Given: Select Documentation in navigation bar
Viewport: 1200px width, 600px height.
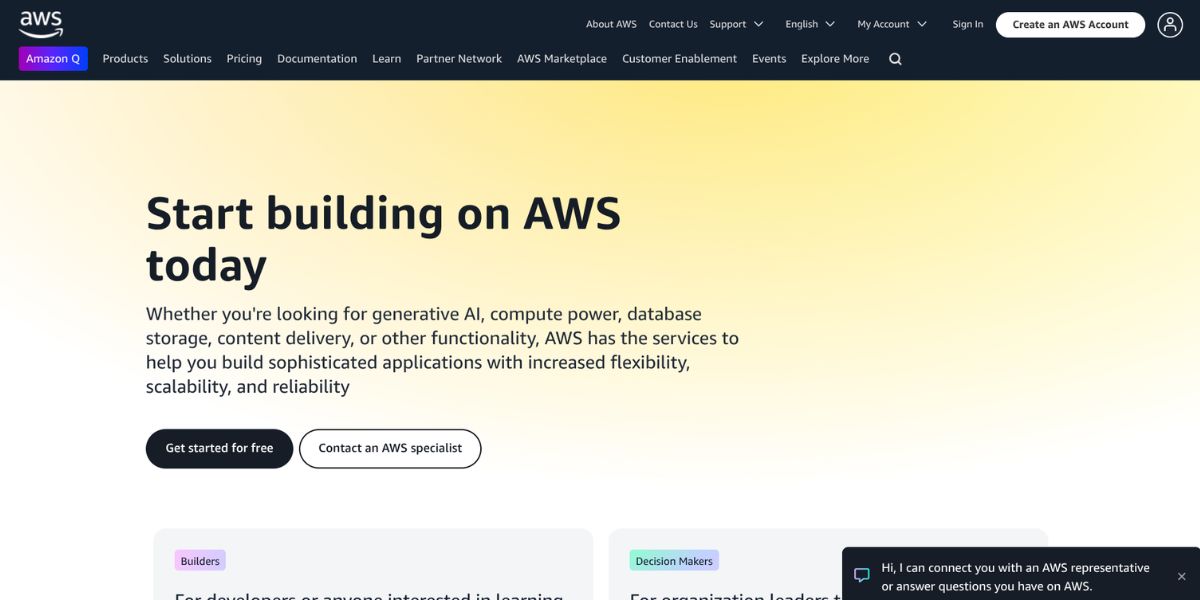Looking at the screenshot, I should click(x=317, y=59).
